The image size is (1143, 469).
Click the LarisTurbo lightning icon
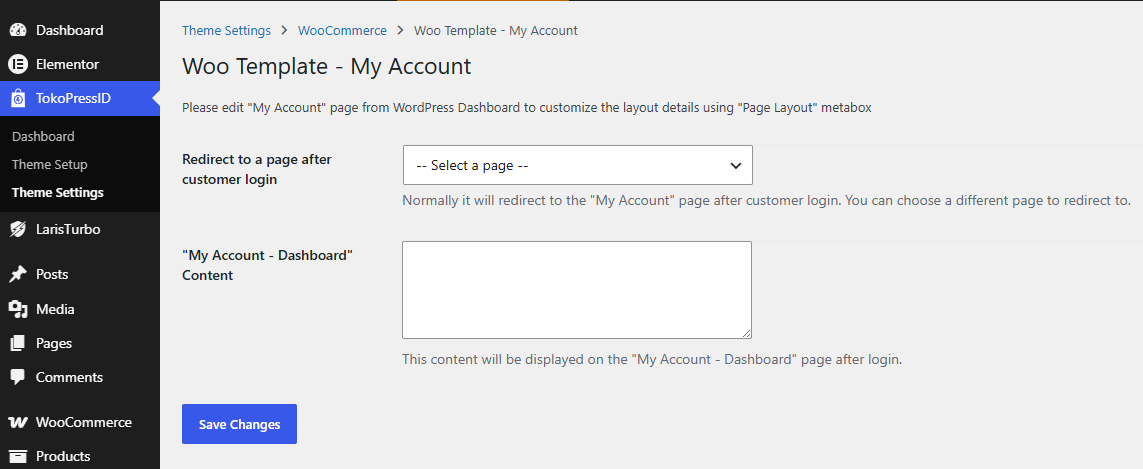tap(17, 229)
